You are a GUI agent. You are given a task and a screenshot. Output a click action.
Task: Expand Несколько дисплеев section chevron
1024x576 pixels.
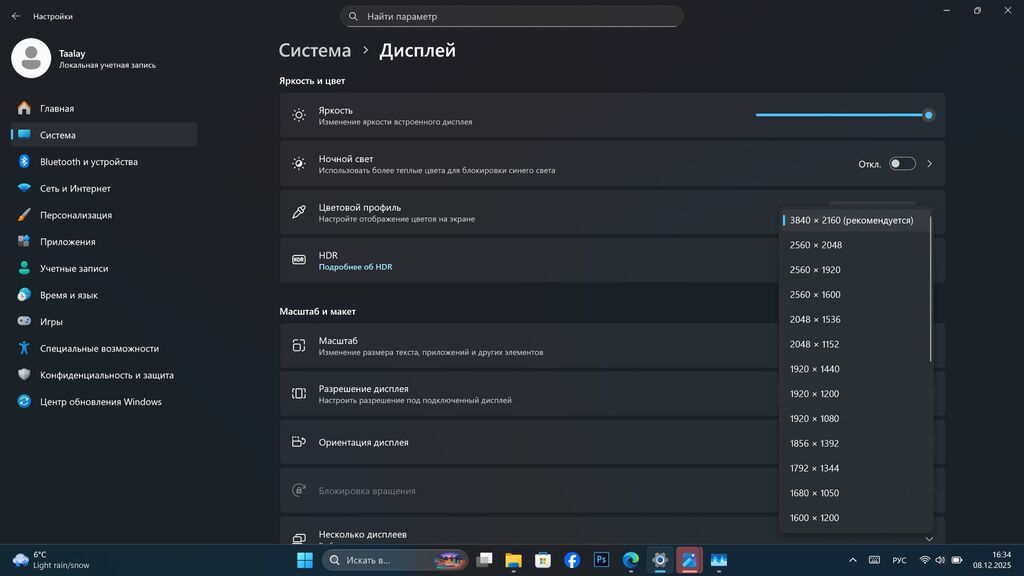(929, 539)
